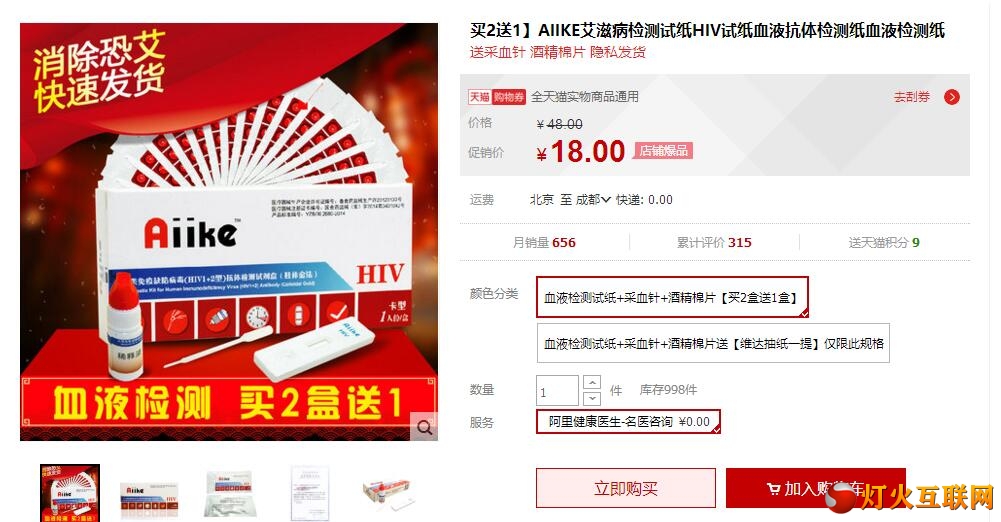
Task: Click the 天猫 购物券 badge icon
Action: [497, 97]
